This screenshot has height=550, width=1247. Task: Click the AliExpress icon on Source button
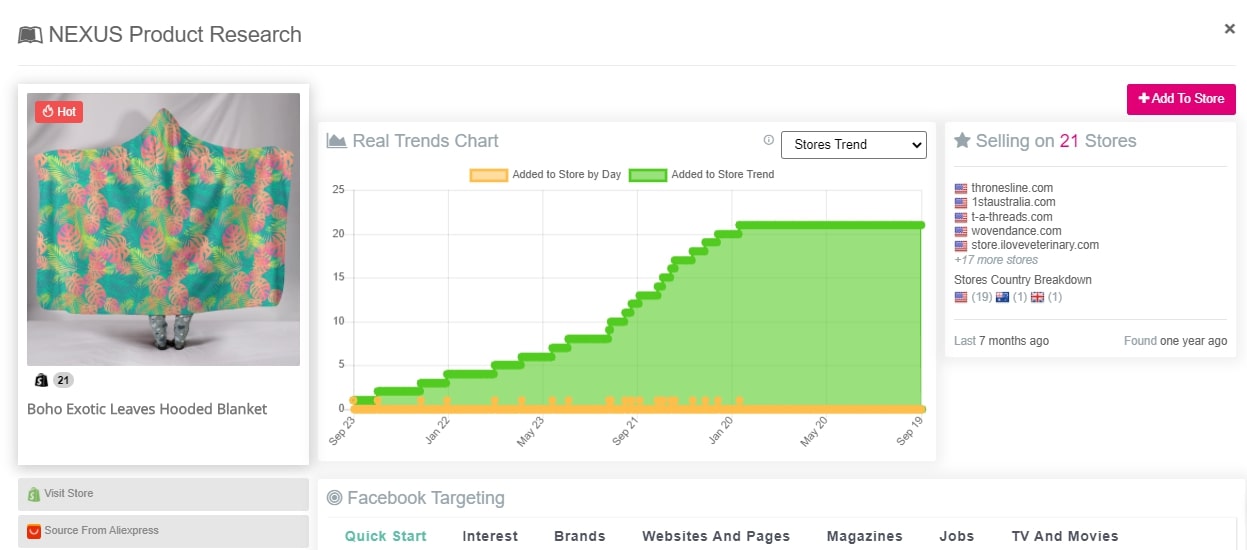click(x=33, y=531)
